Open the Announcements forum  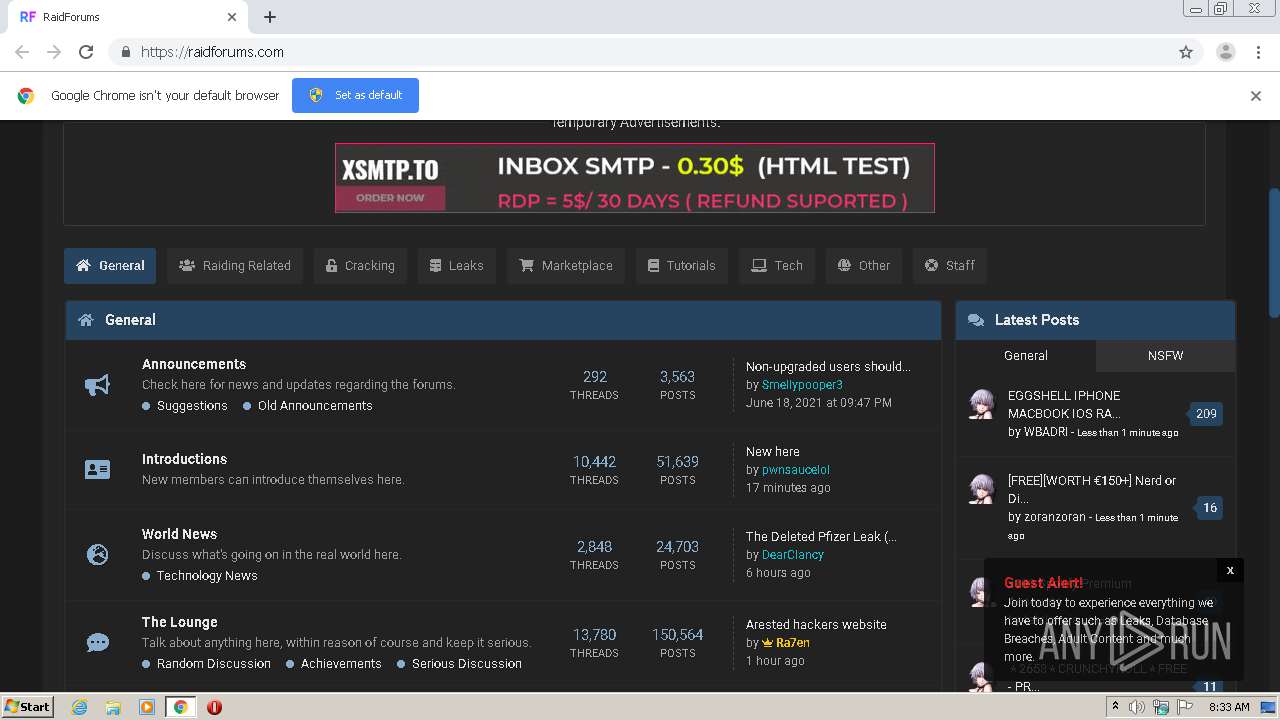click(194, 364)
